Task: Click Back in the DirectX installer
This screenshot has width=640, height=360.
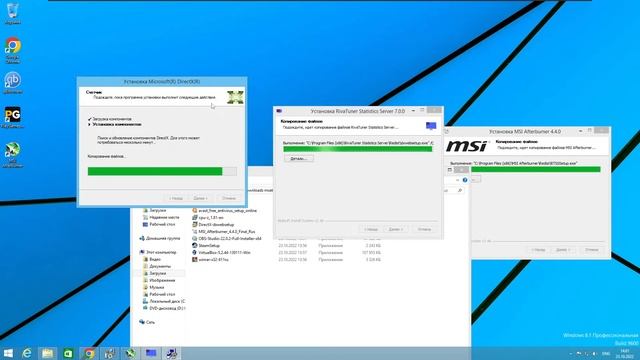Action: [x=176, y=198]
